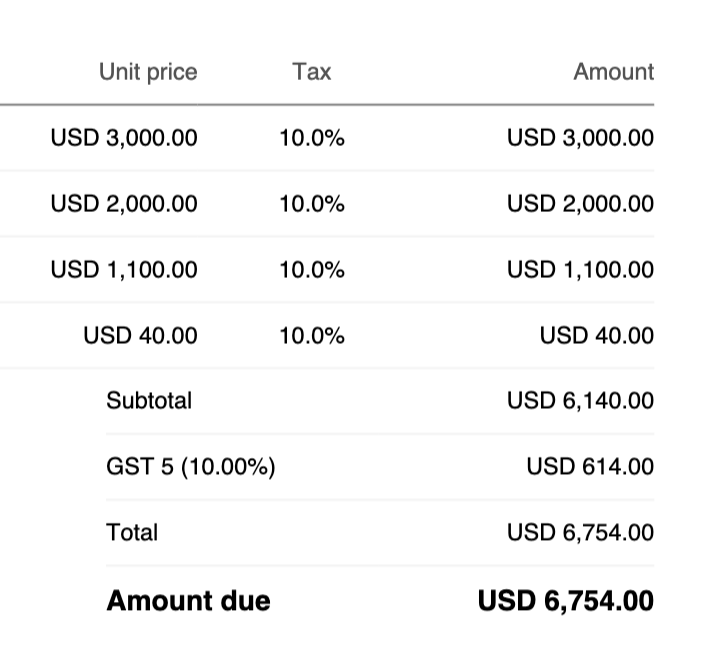Select the USD 2,000.00 unit price
This screenshot has width=720, height=654.
tap(124, 204)
